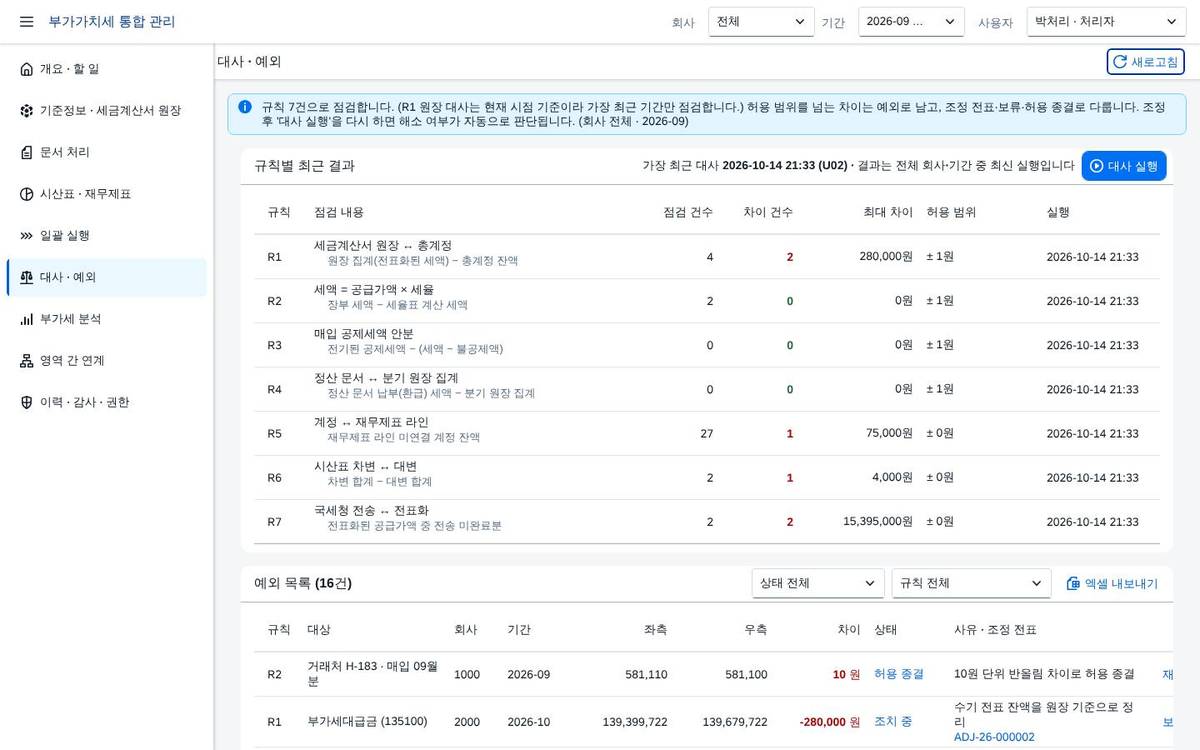Click the info icon in the notice banner

[245, 106]
